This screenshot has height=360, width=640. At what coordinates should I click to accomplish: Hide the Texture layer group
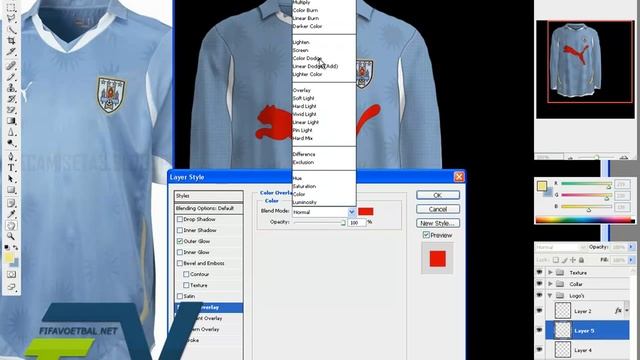click(x=540, y=272)
